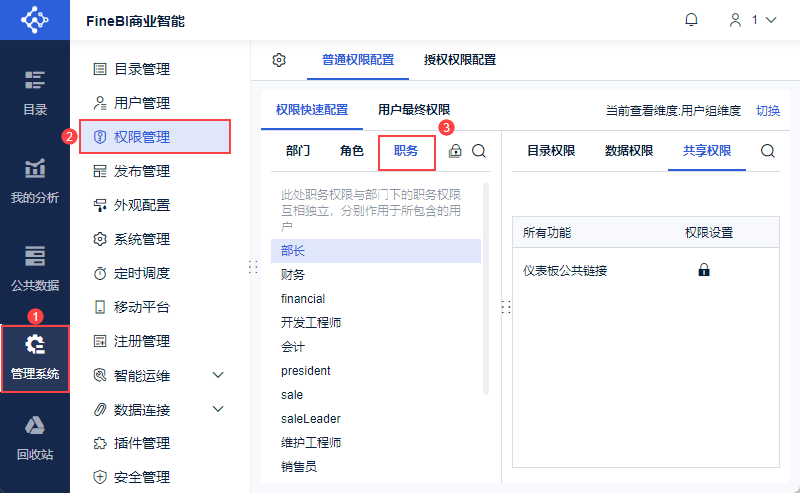Expand the 数据连接 menu
Image resolution: width=800 pixels, height=493 pixels.
coord(219,409)
